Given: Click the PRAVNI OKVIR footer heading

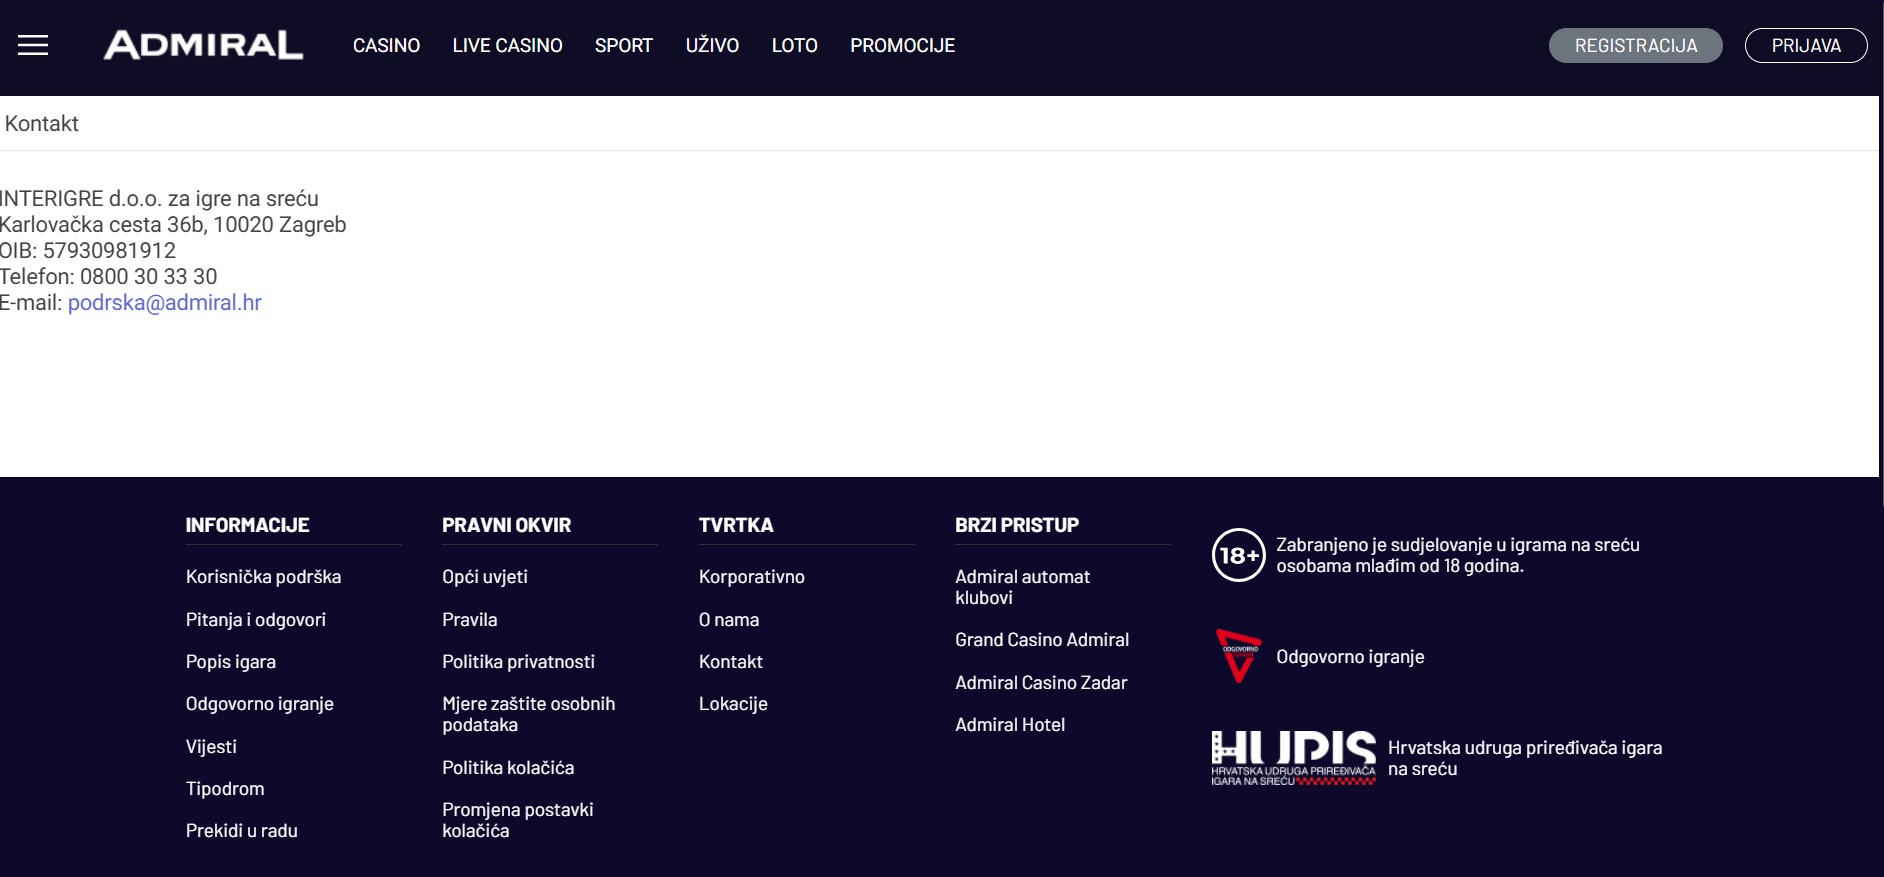Looking at the screenshot, I should pyautogui.click(x=507, y=525).
